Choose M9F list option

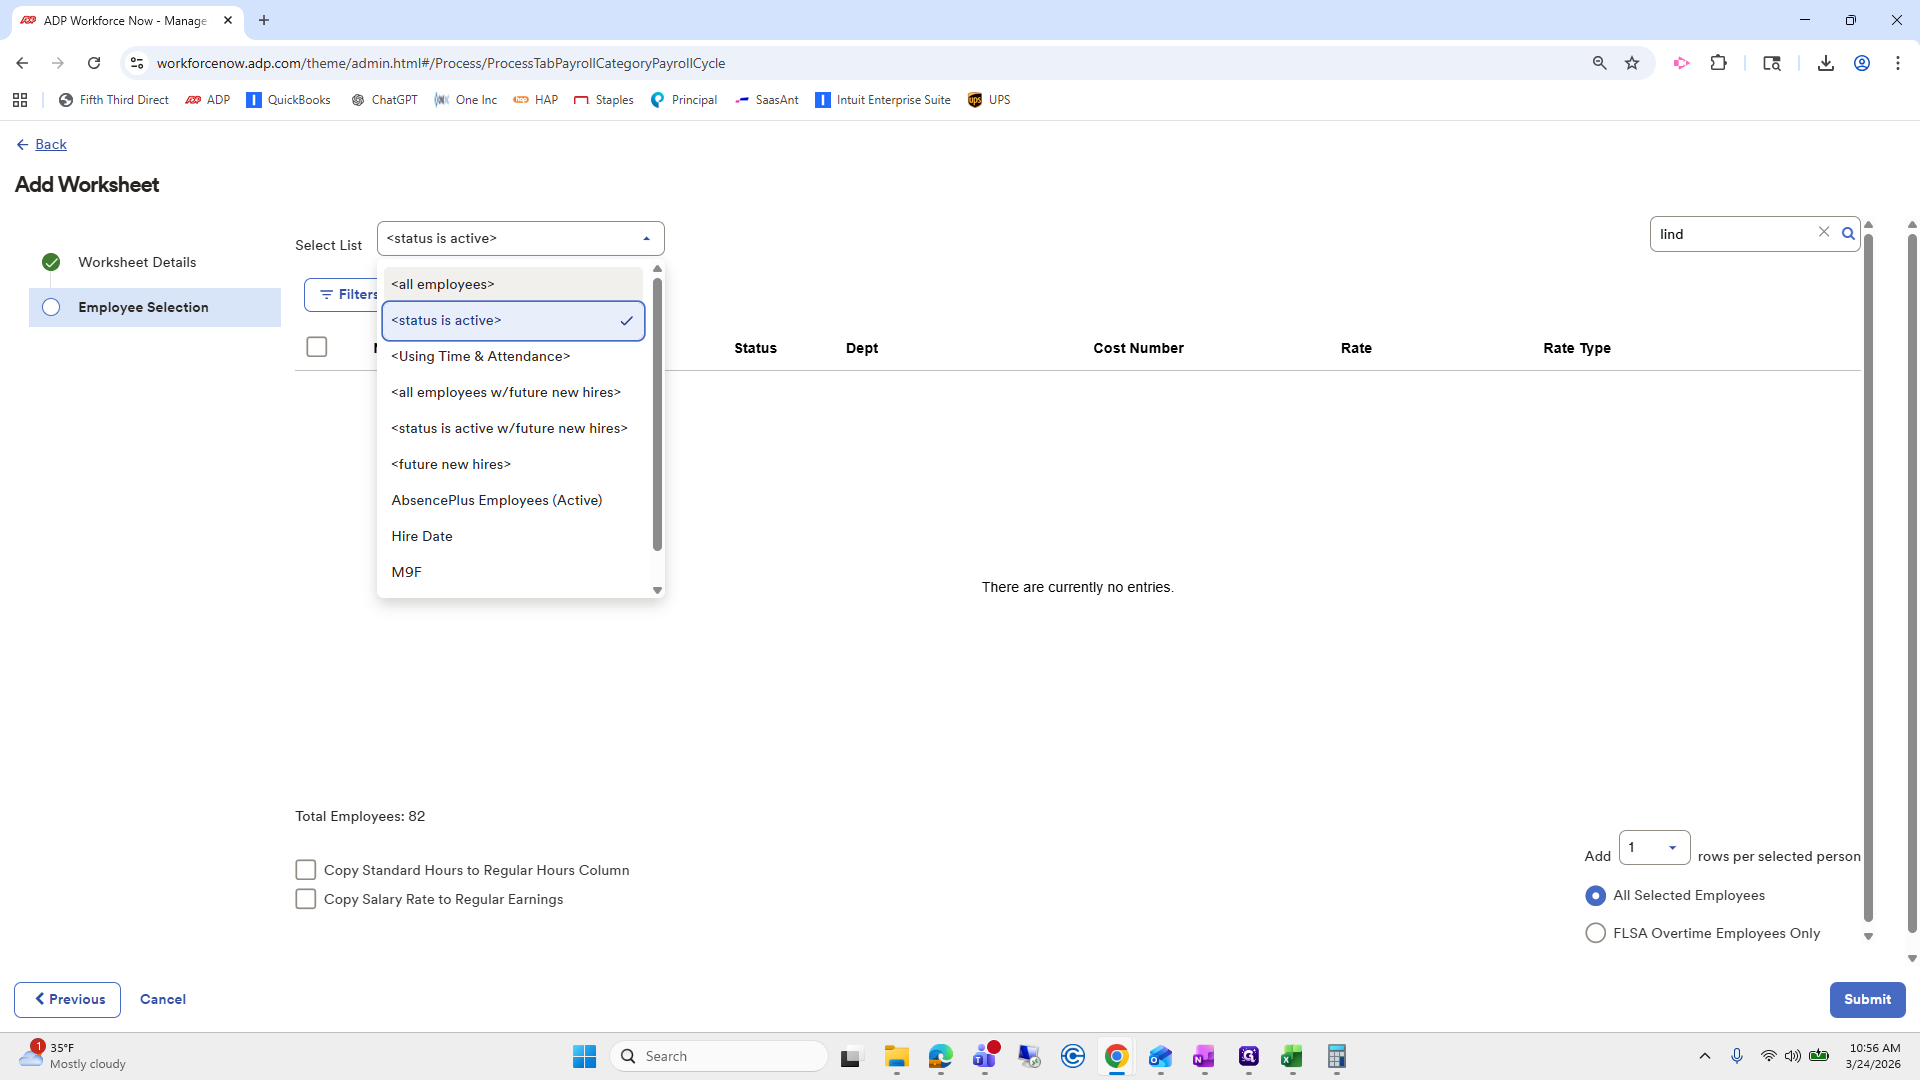point(513,572)
